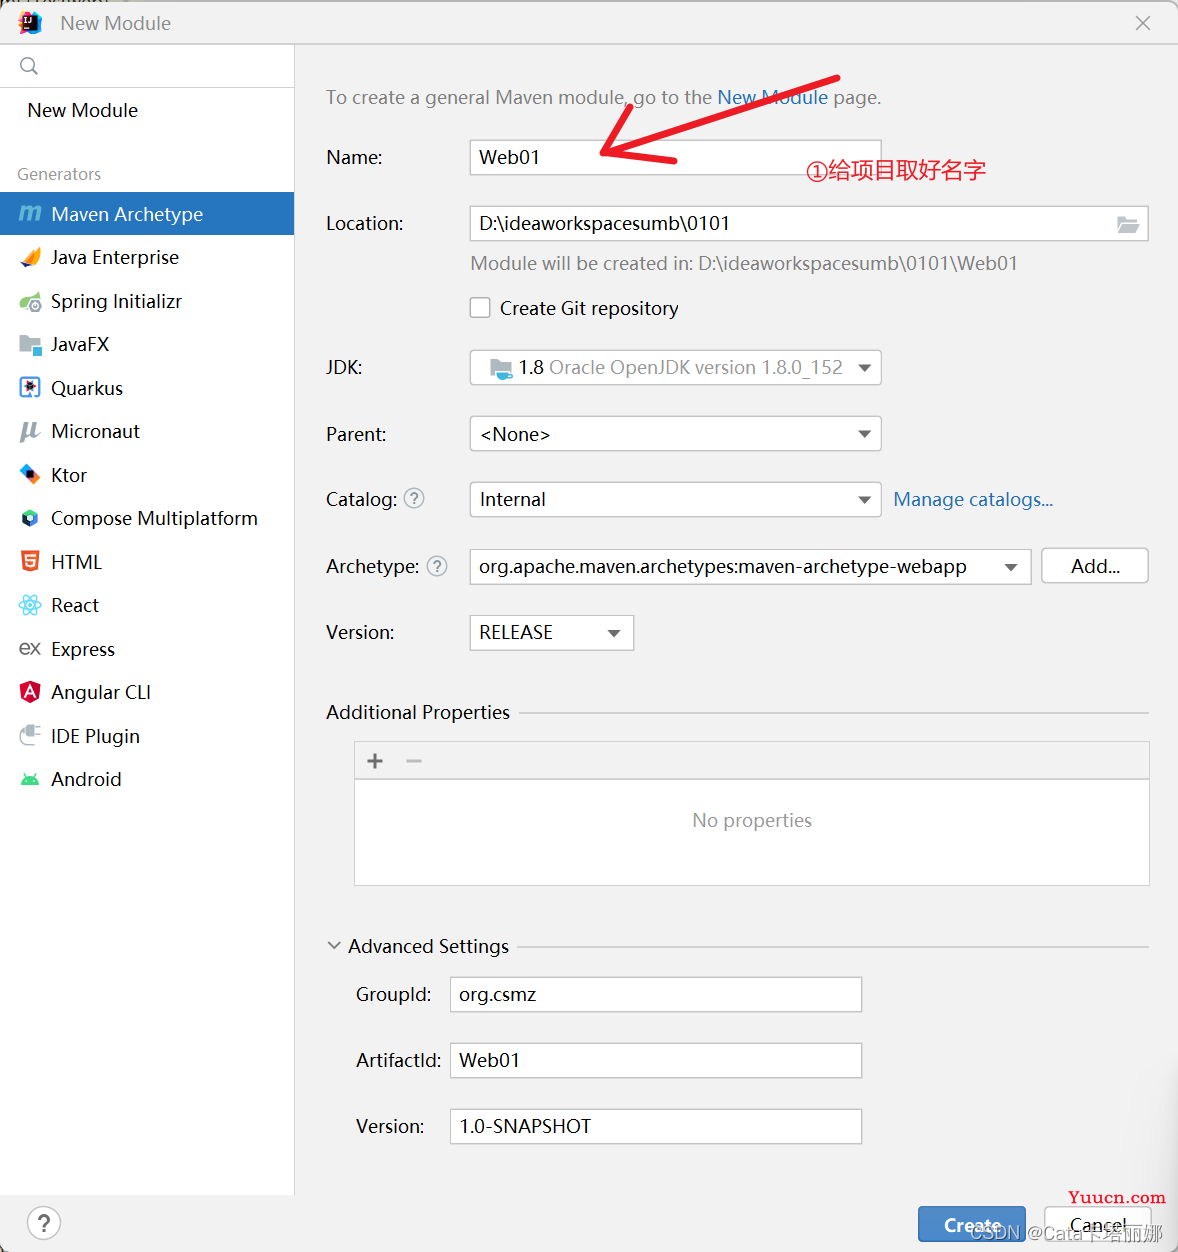Image resolution: width=1178 pixels, height=1252 pixels.
Task: Select the React generator label
Action: [x=75, y=605]
